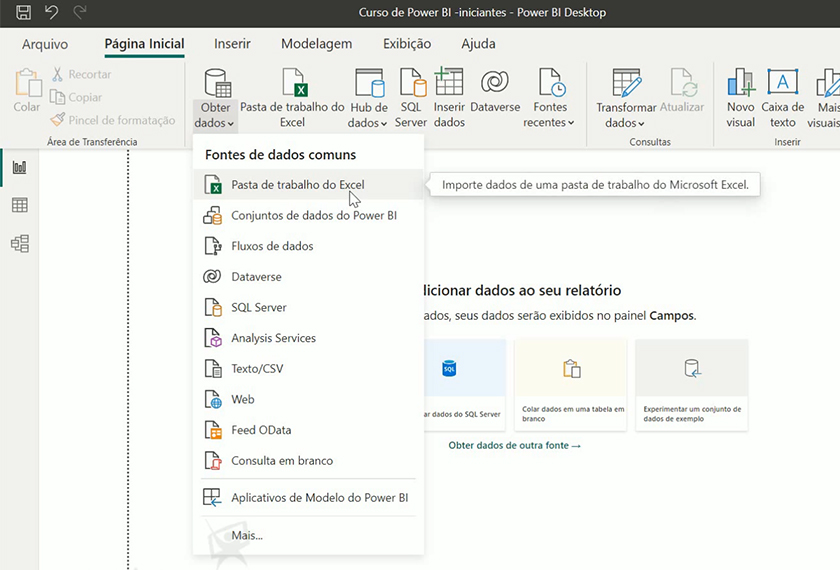Click the Save icon in title bar
Image resolution: width=840 pixels, height=570 pixels.
pos(23,13)
